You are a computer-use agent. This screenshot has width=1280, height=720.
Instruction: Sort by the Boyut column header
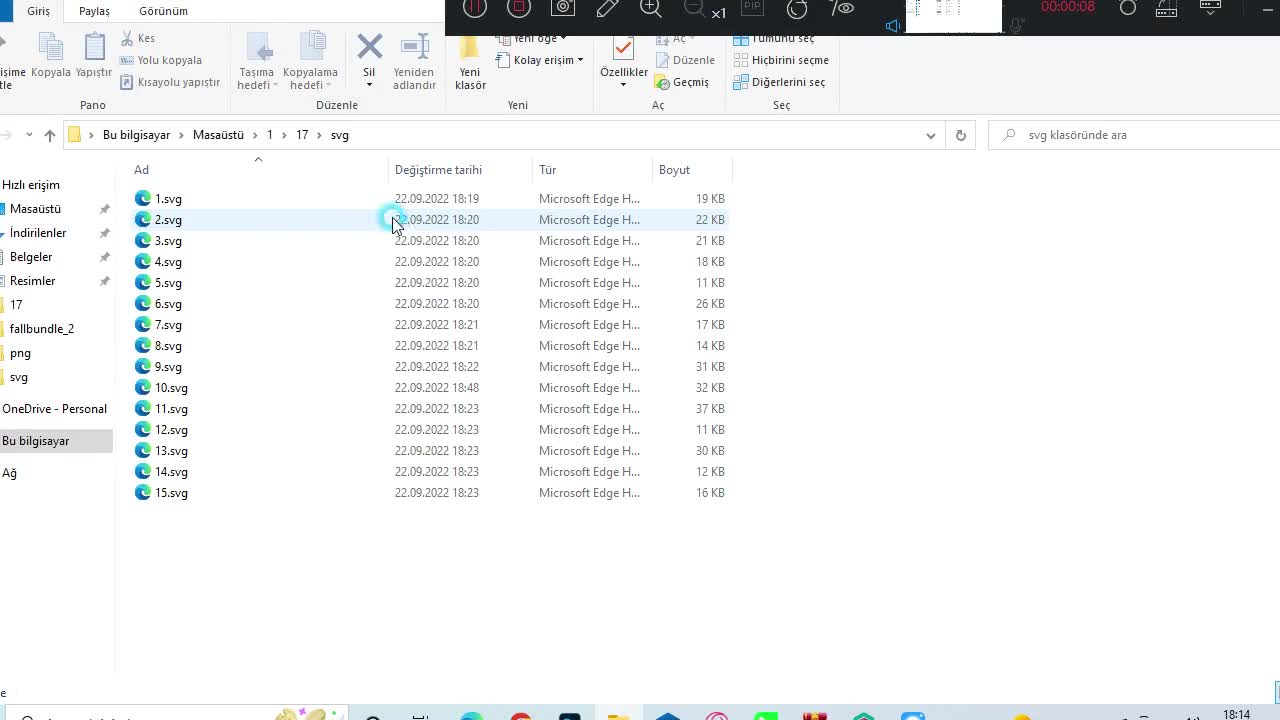click(x=674, y=170)
